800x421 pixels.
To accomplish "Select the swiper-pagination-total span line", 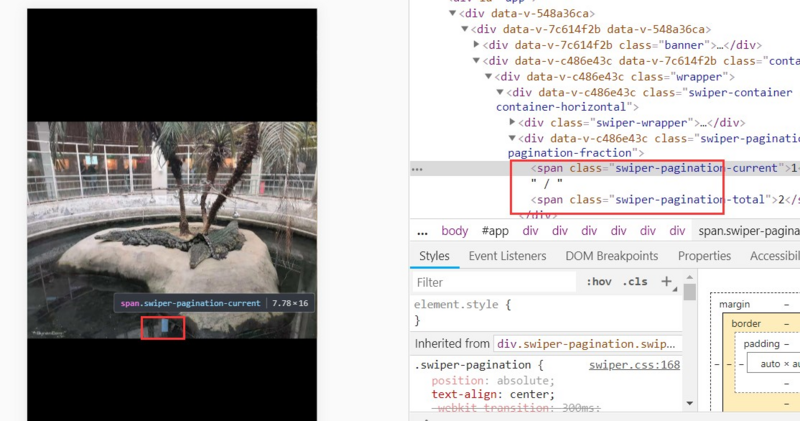I will pyautogui.click(x=665, y=200).
